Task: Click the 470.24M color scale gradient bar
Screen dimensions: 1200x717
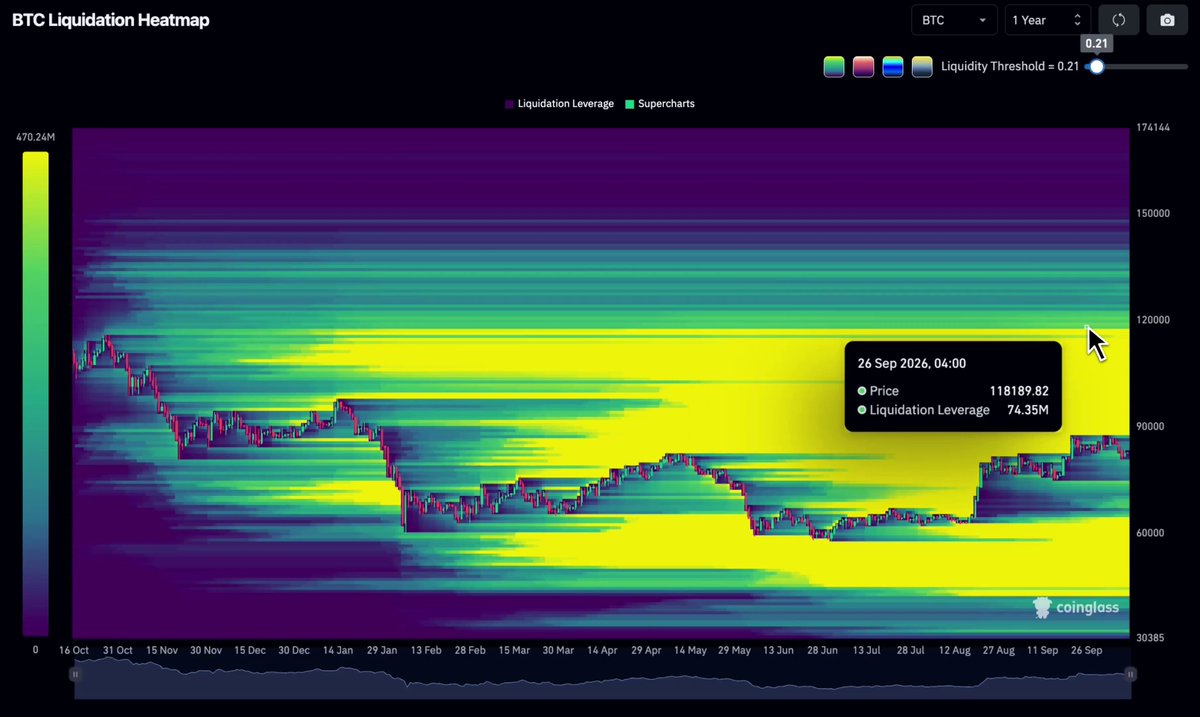Action: coord(35,393)
